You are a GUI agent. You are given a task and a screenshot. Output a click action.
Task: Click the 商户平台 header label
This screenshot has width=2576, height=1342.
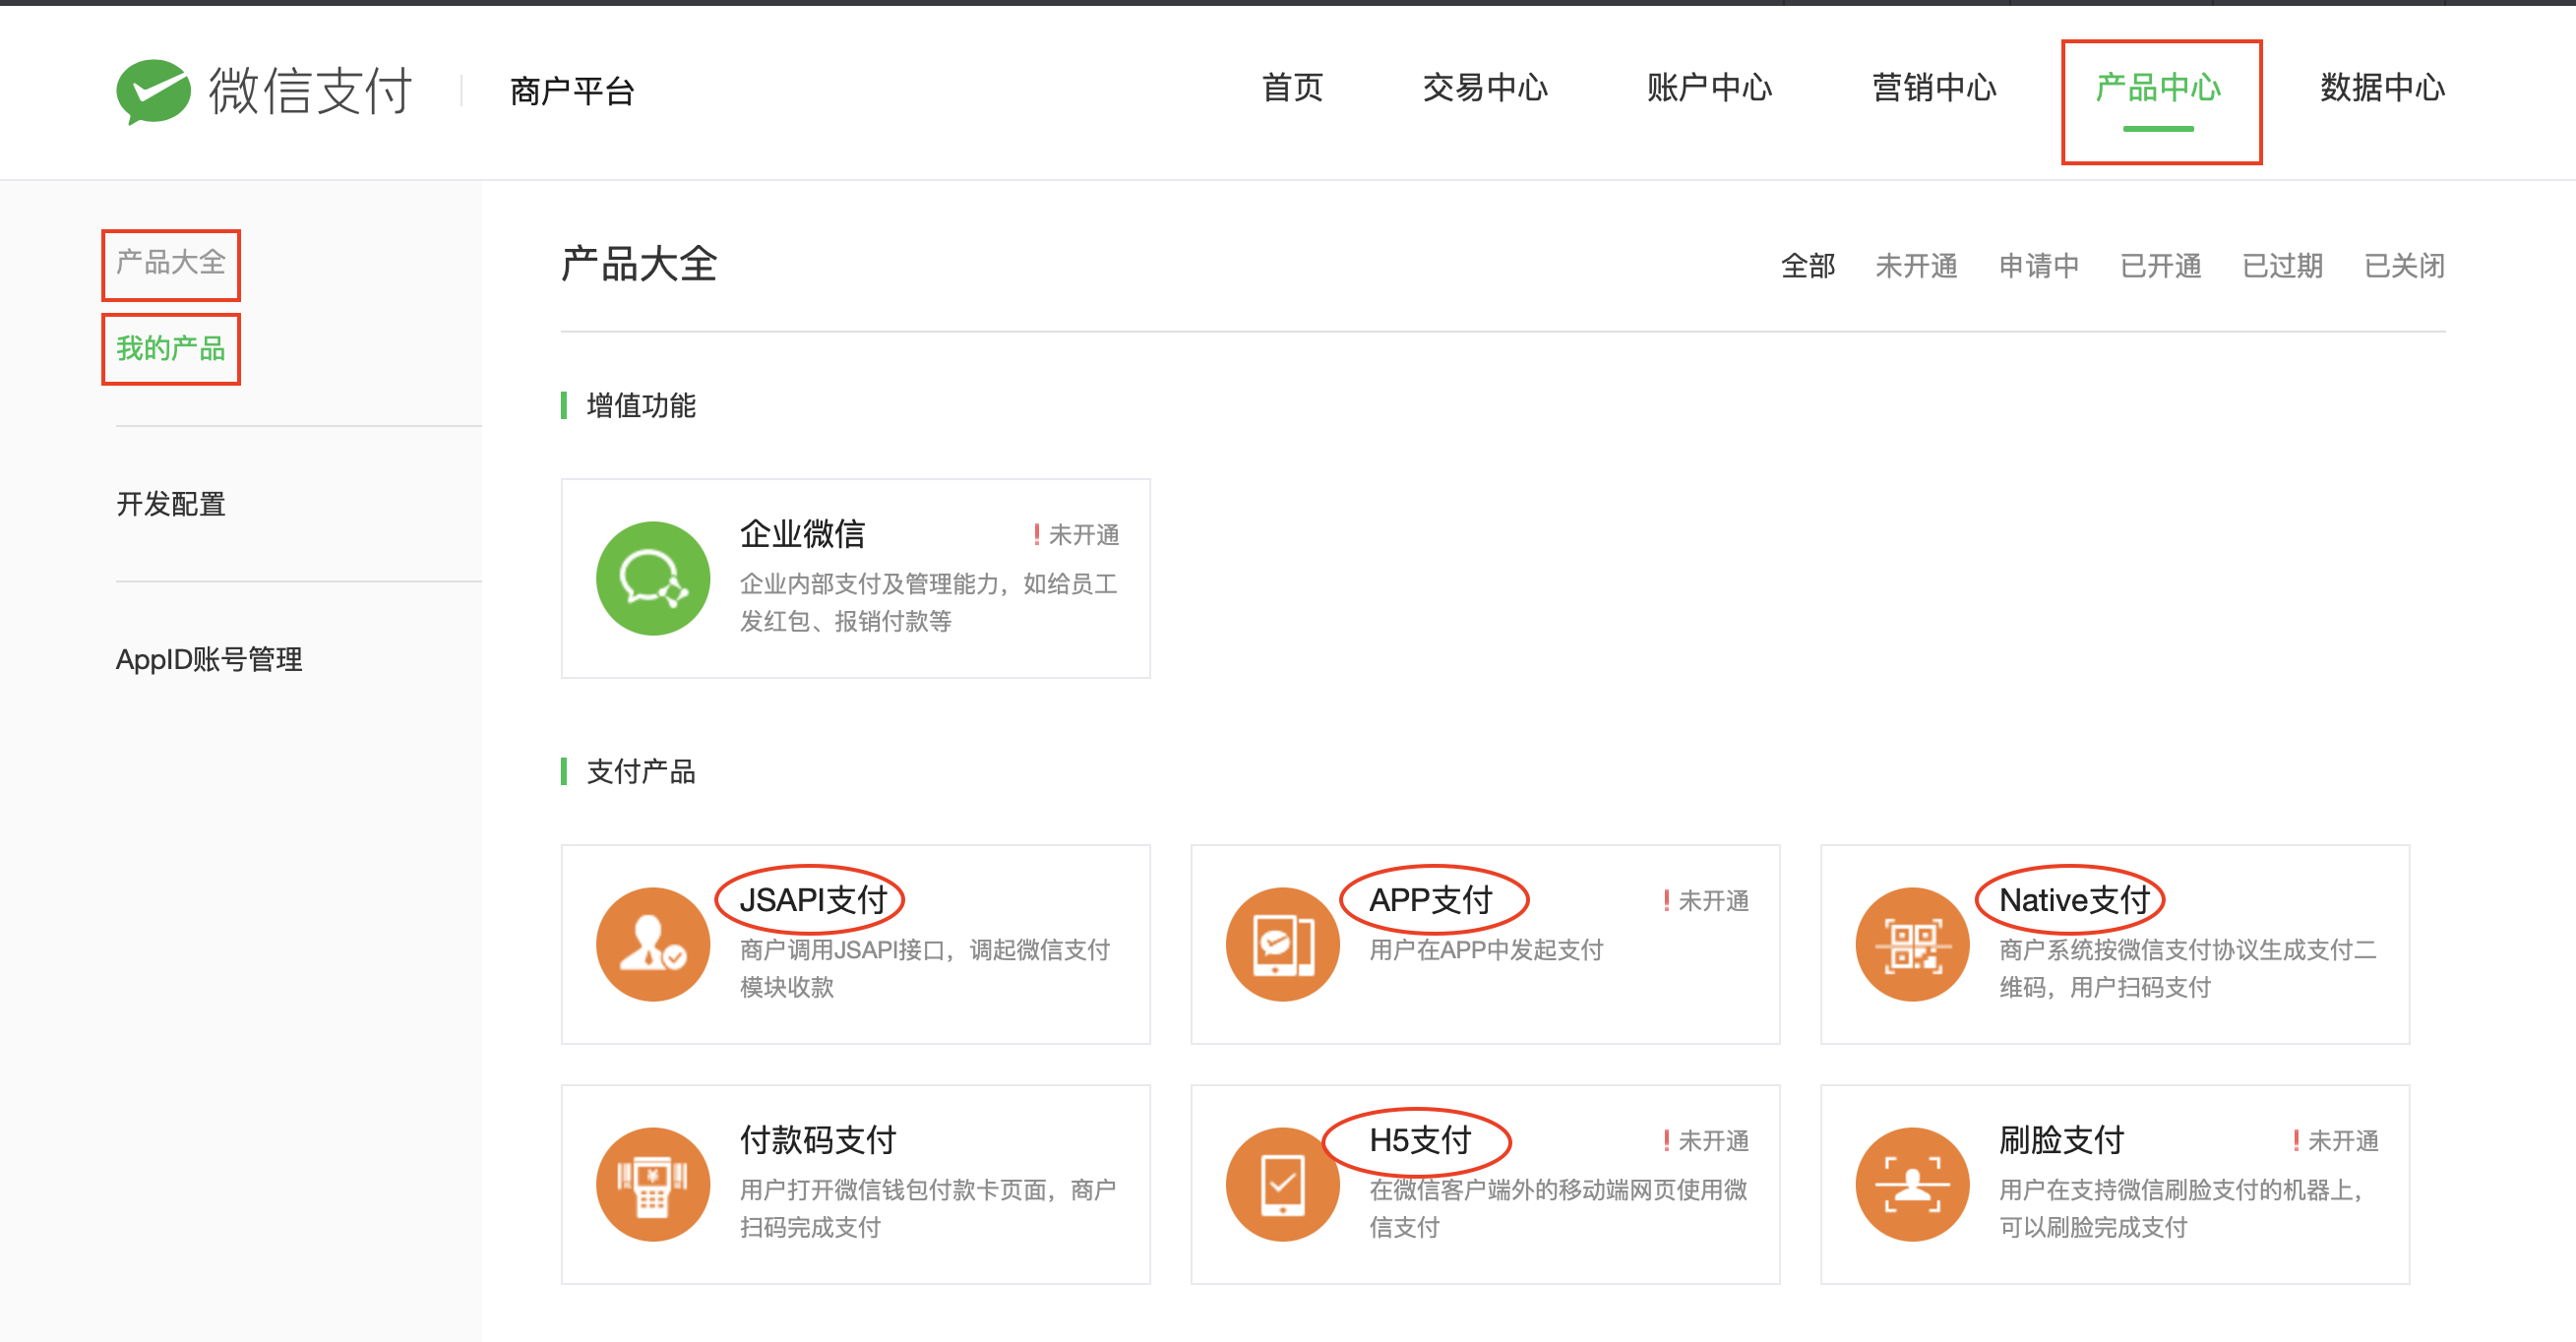pyautogui.click(x=572, y=92)
